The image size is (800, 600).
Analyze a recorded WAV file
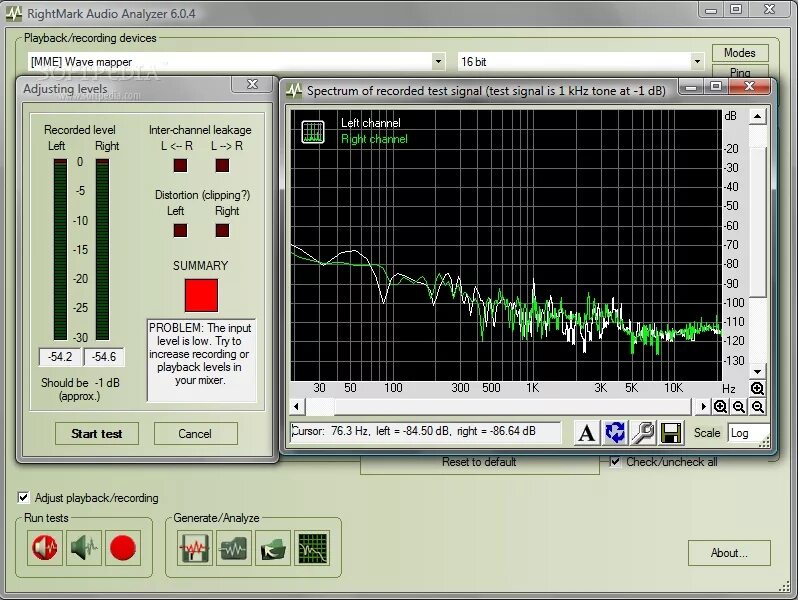(x=235, y=547)
